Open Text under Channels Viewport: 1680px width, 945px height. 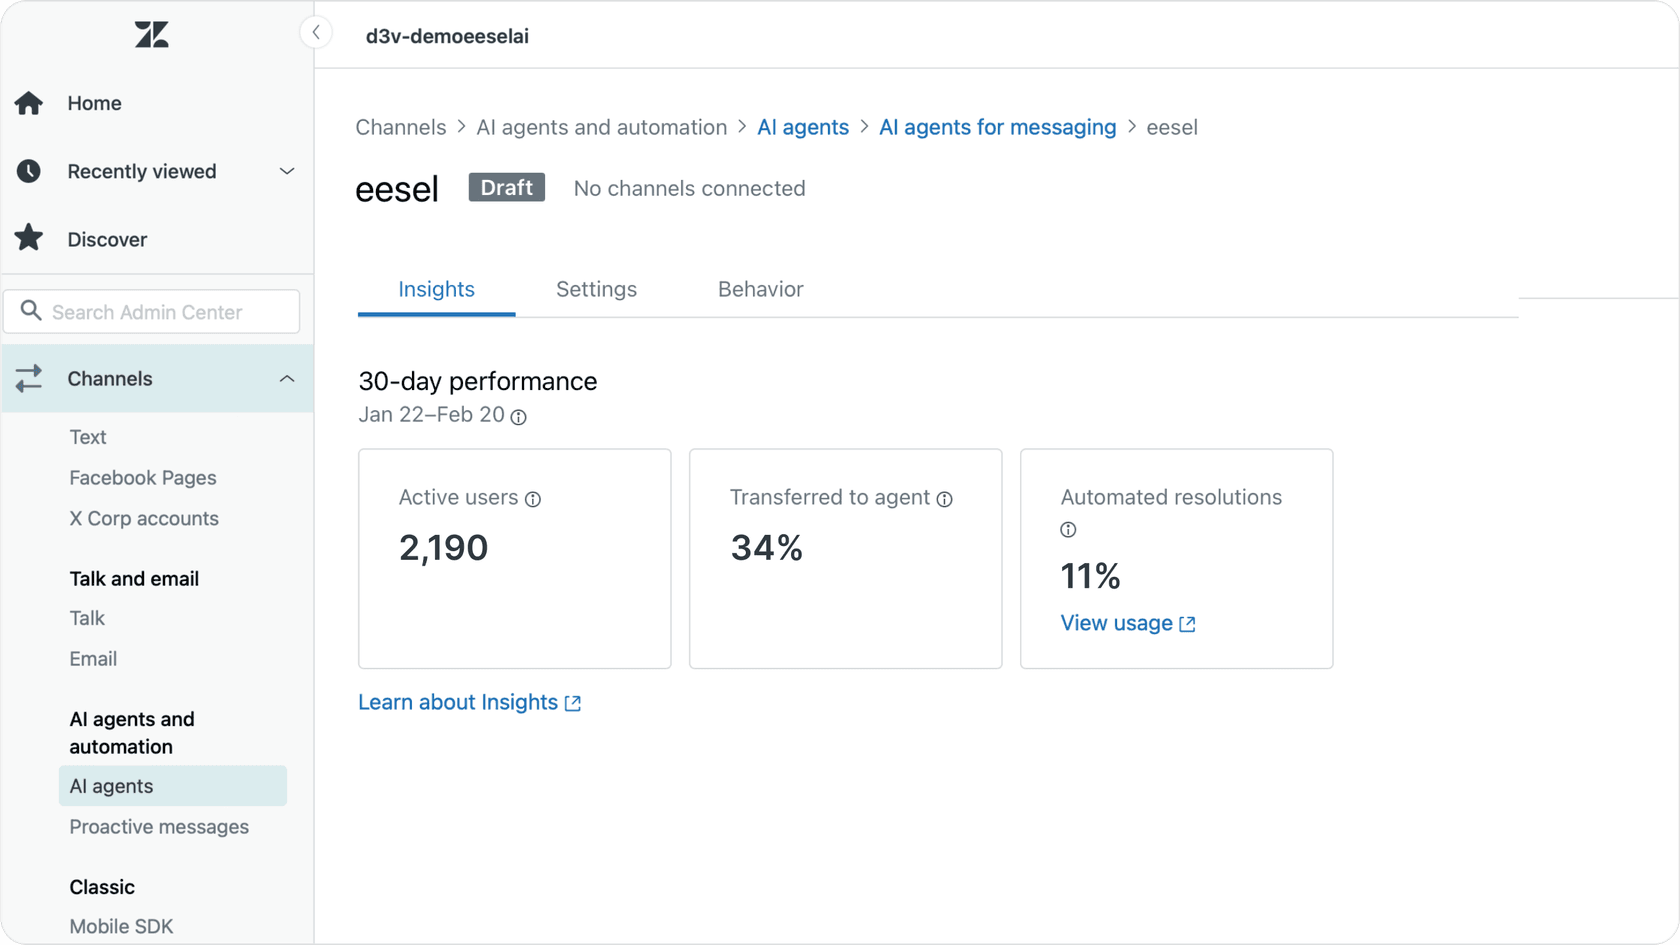point(88,437)
